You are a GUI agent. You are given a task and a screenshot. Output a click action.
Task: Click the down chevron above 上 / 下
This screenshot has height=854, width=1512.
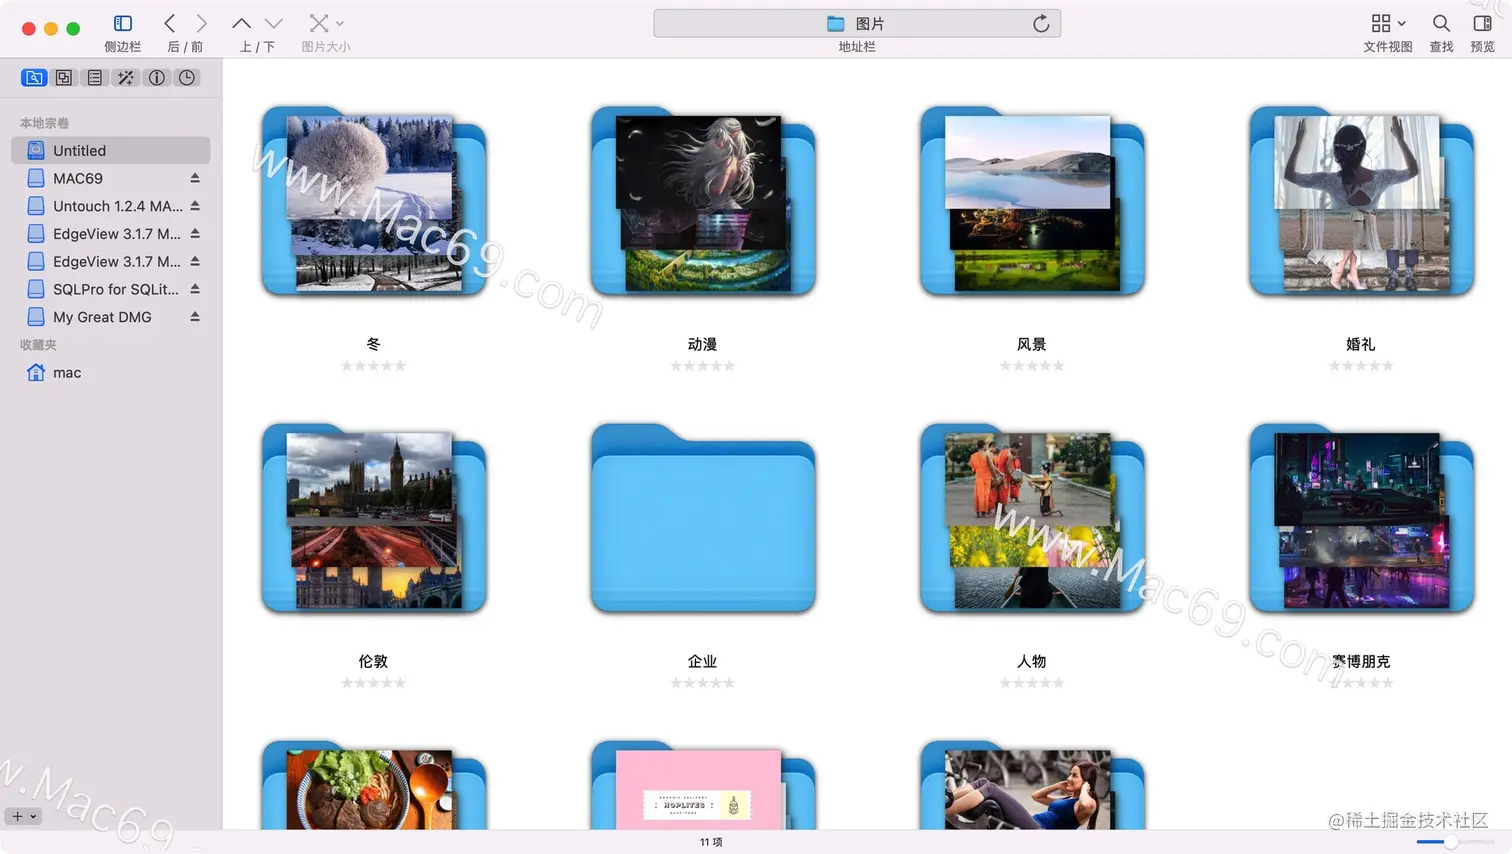274,23
